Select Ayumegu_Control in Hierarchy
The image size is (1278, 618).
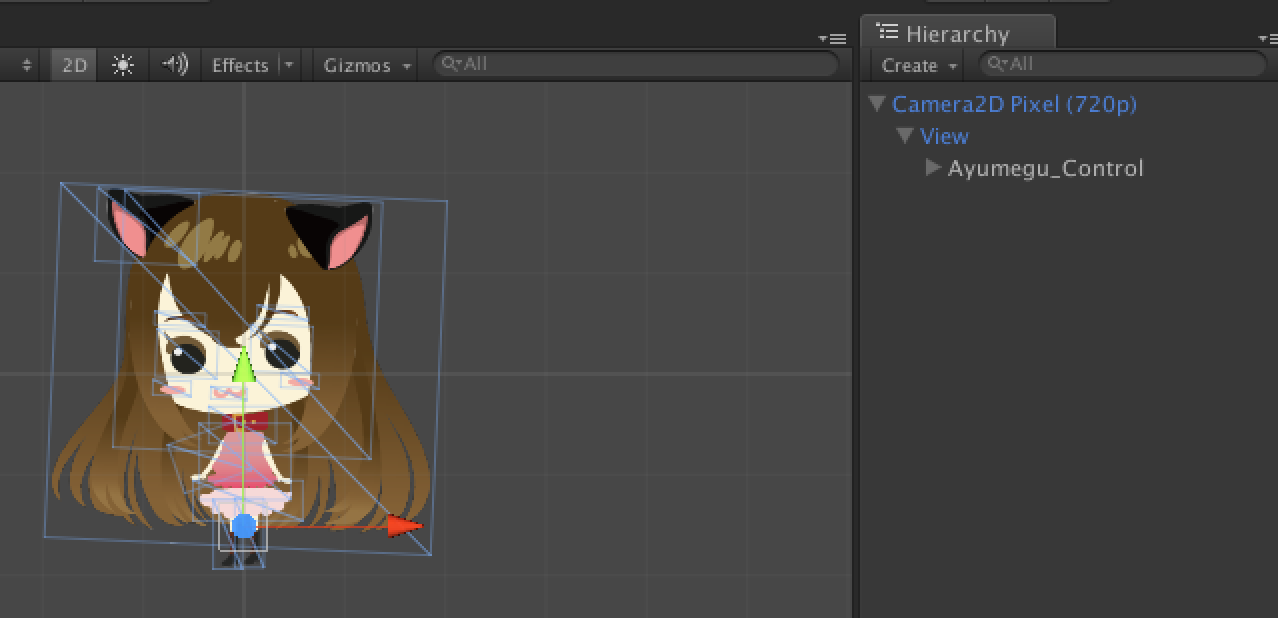1045,168
